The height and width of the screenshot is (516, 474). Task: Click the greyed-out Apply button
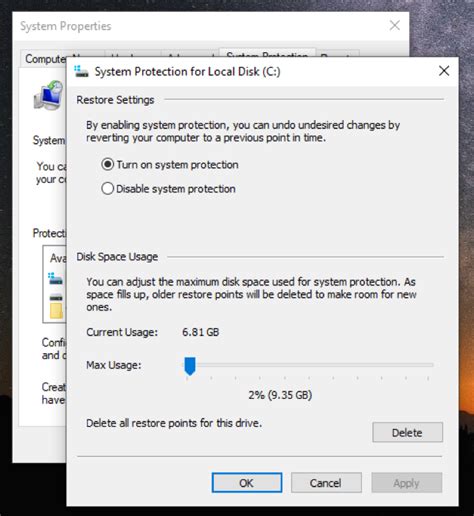point(407,483)
